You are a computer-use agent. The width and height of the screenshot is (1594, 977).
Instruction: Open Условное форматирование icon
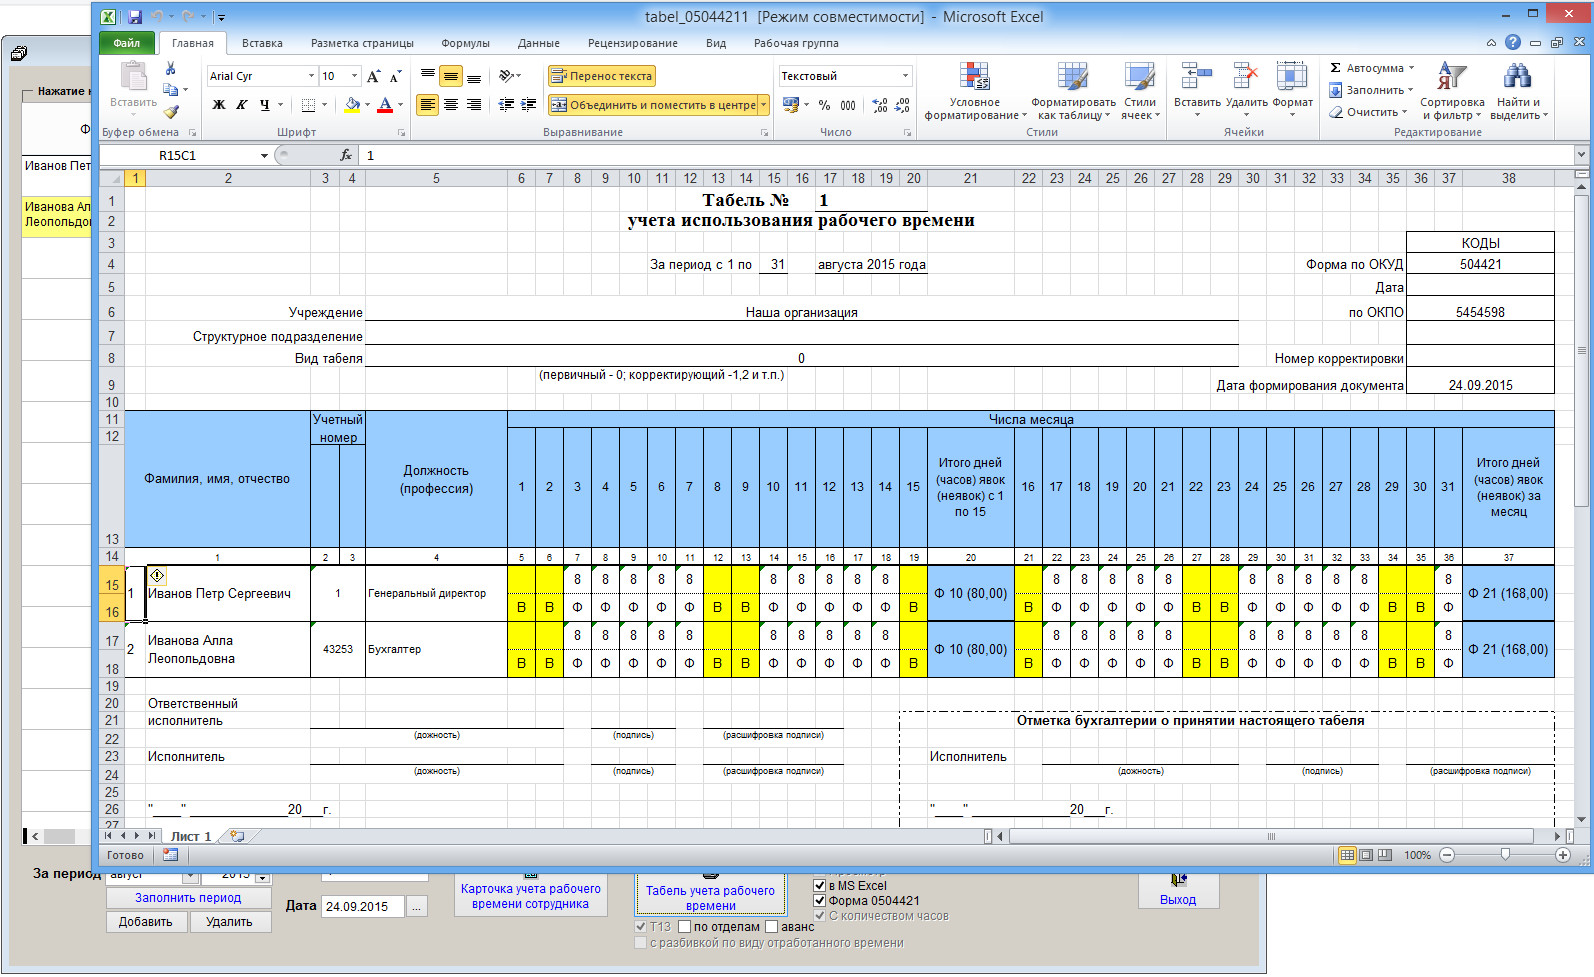coord(974,77)
